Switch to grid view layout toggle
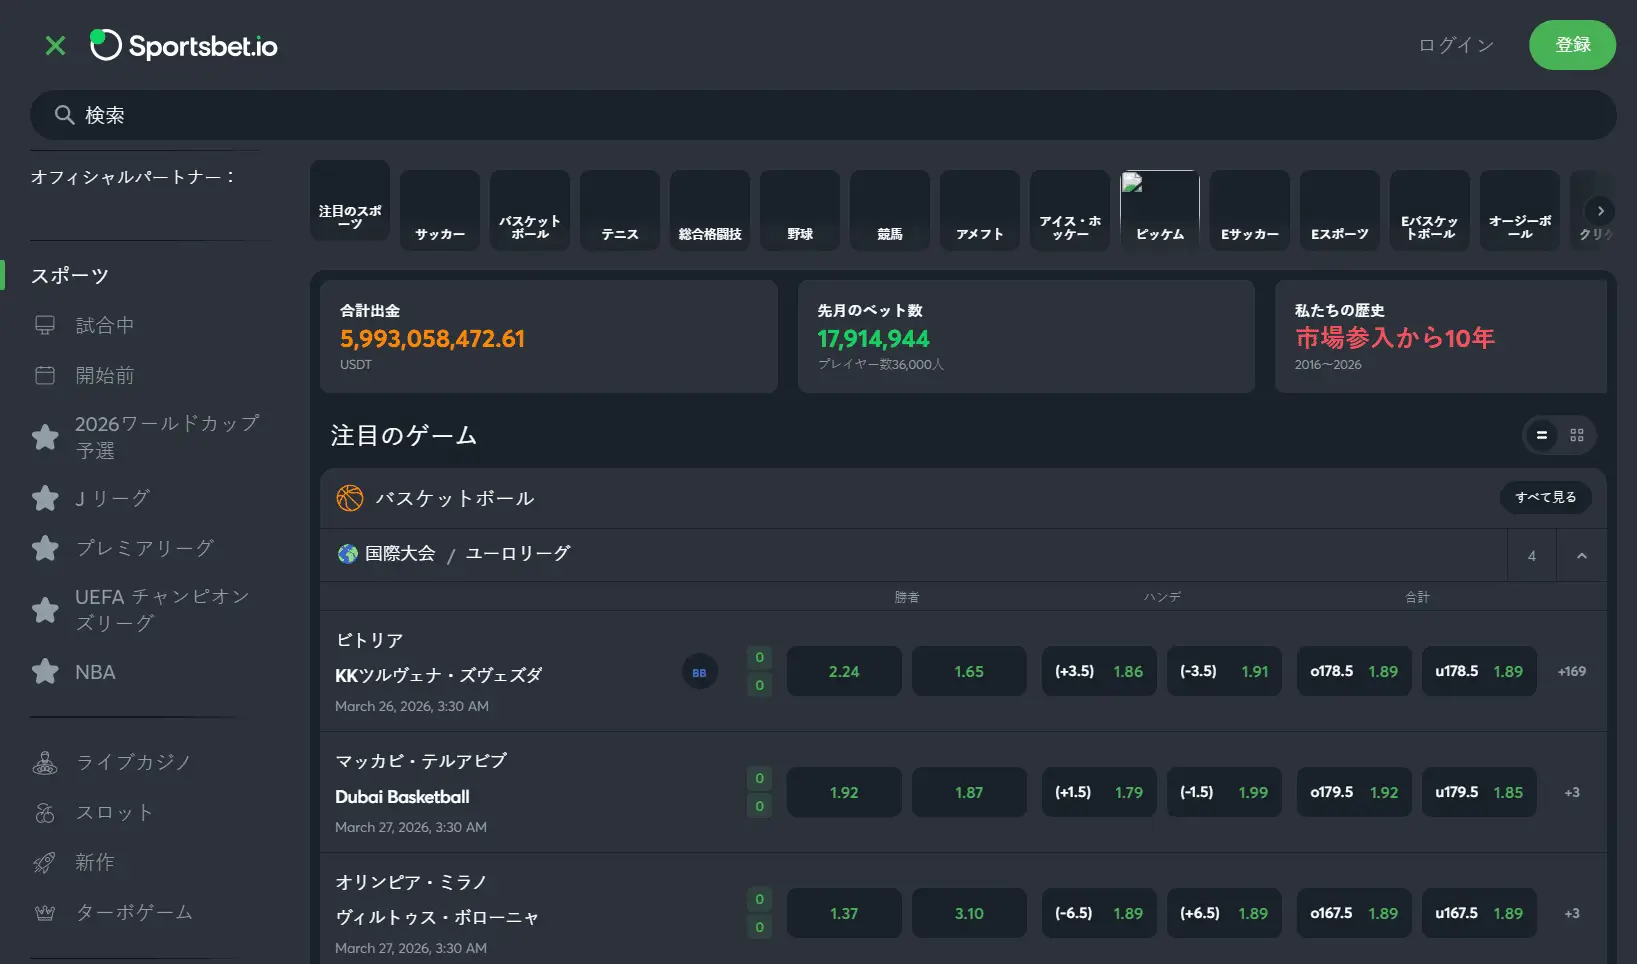Viewport: 1637px width, 964px height. [x=1577, y=435]
